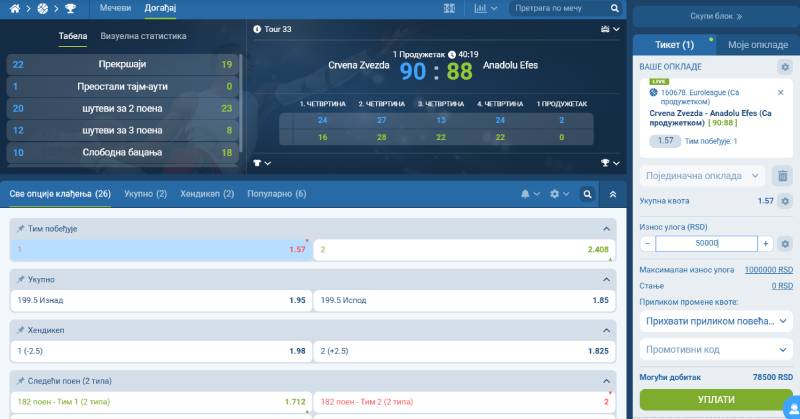The width and height of the screenshot is (800, 419).
Task: Select 182 поен - Тим 1 odds
Action: click(161, 402)
